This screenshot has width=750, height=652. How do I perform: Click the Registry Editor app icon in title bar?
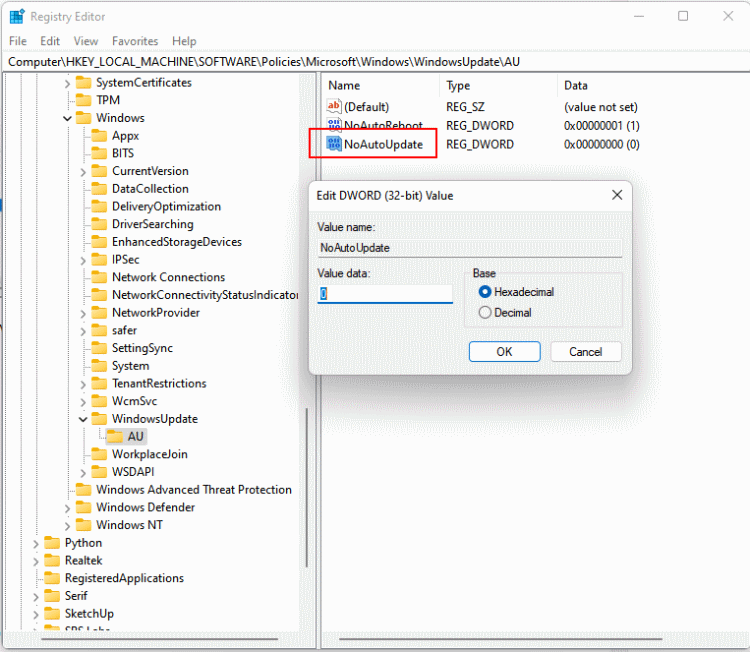click(x=17, y=16)
